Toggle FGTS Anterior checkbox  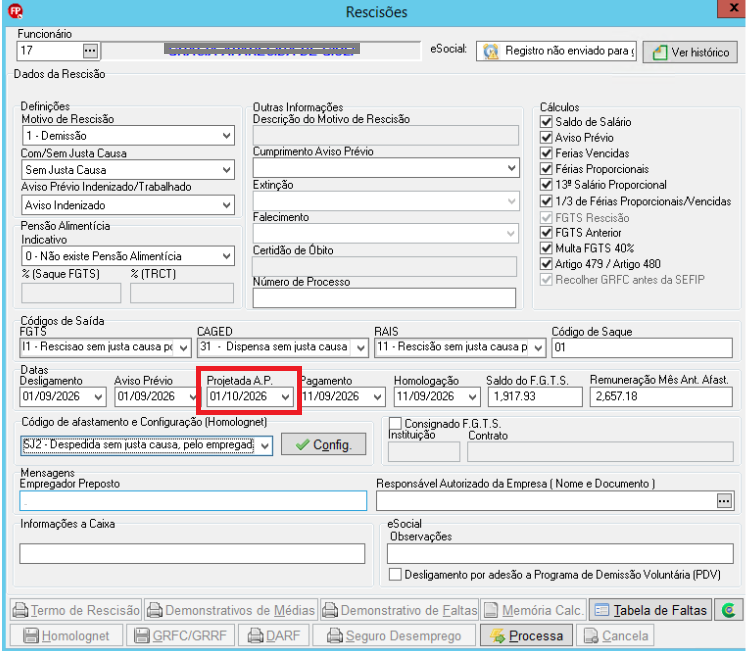[546, 233]
